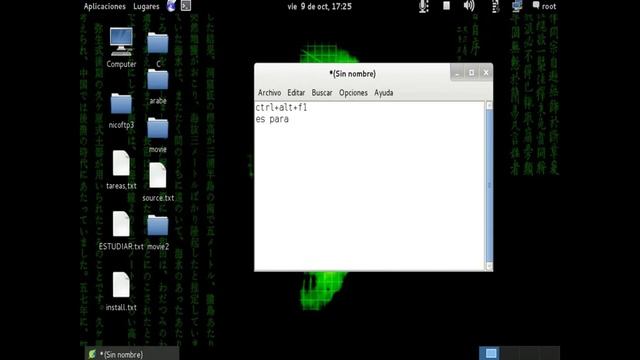Select the nicoftp3 folder
The height and width of the screenshot is (360, 640).
point(121,104)
